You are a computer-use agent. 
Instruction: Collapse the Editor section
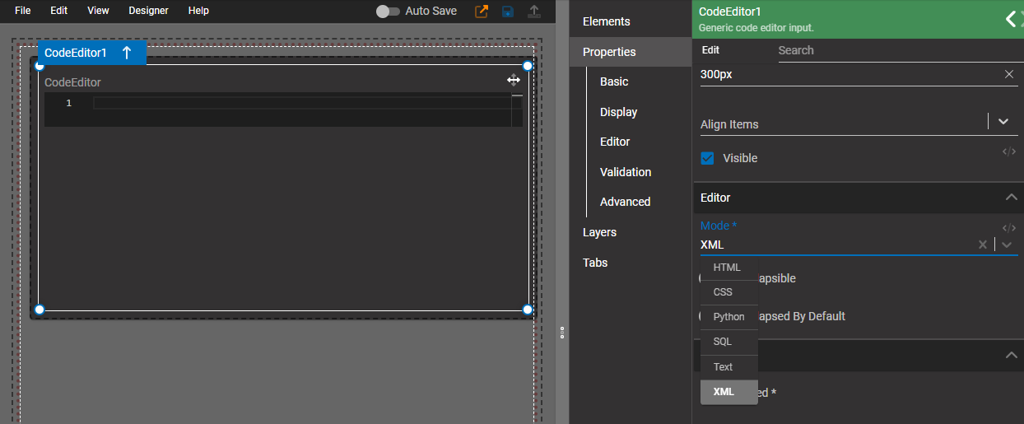[1011, 197]
